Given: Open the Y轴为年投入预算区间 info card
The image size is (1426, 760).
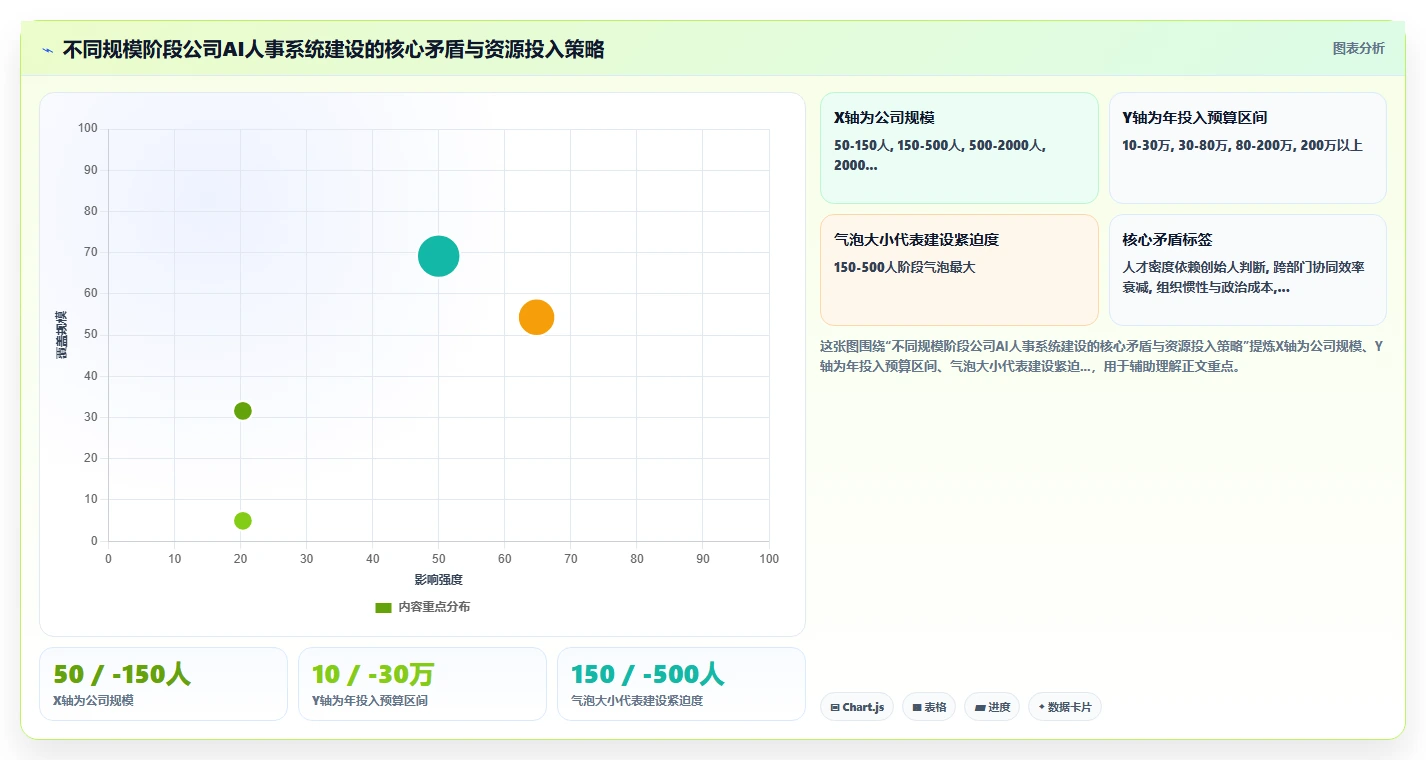Looking at the screenshot, I should tap(1247, 148).
